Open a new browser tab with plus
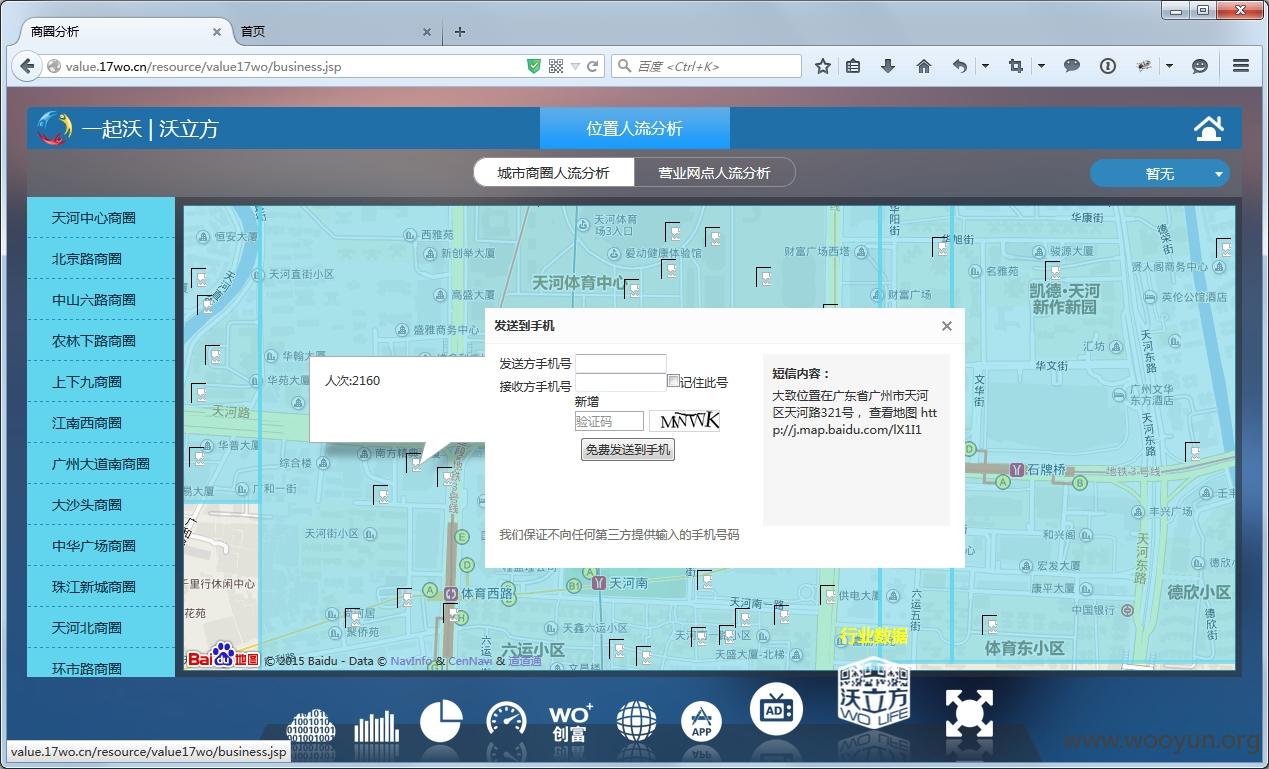This screenshot has height=769, width=1269. coord(460,31)
